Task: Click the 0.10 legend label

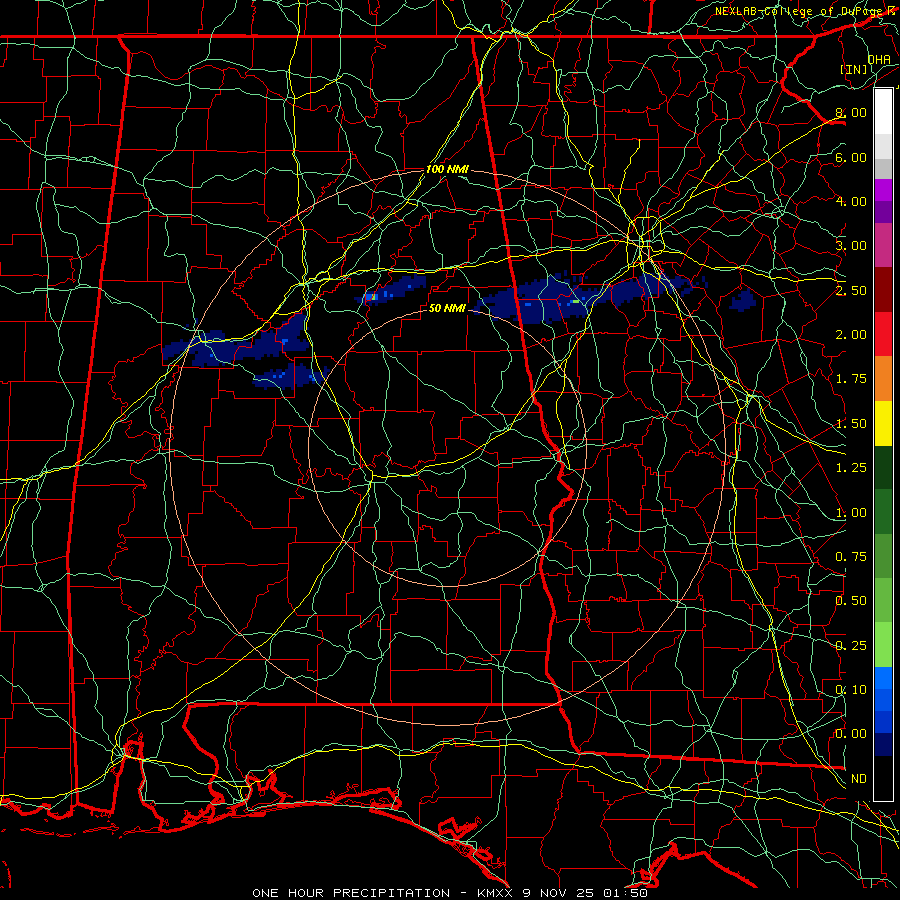Action: [851, 690]
